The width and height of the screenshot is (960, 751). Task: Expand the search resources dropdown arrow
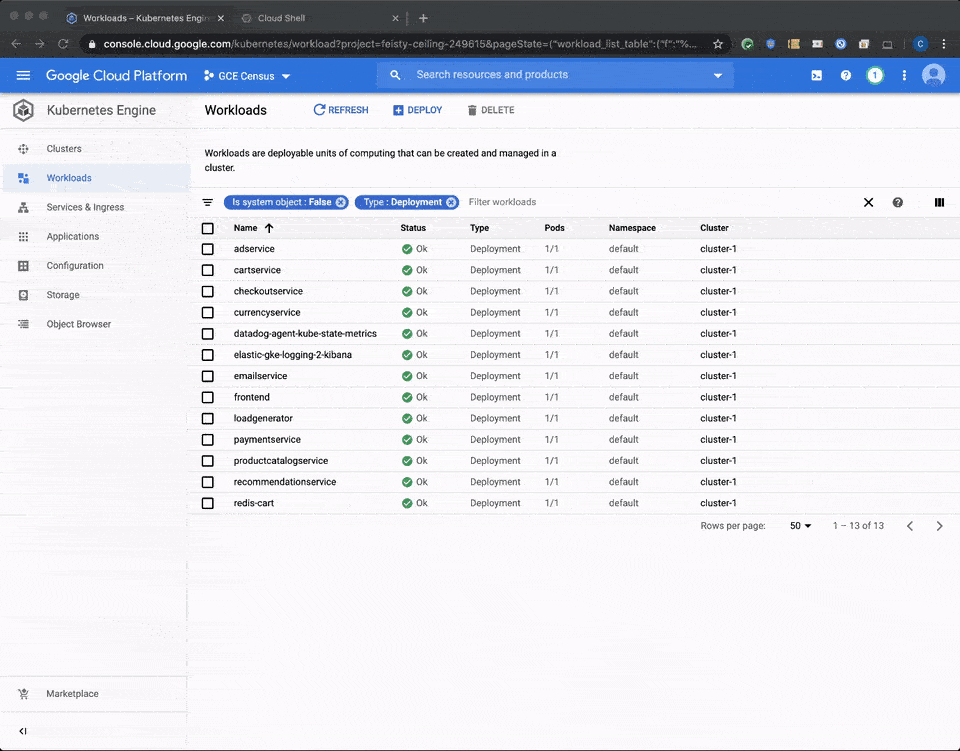718,75
